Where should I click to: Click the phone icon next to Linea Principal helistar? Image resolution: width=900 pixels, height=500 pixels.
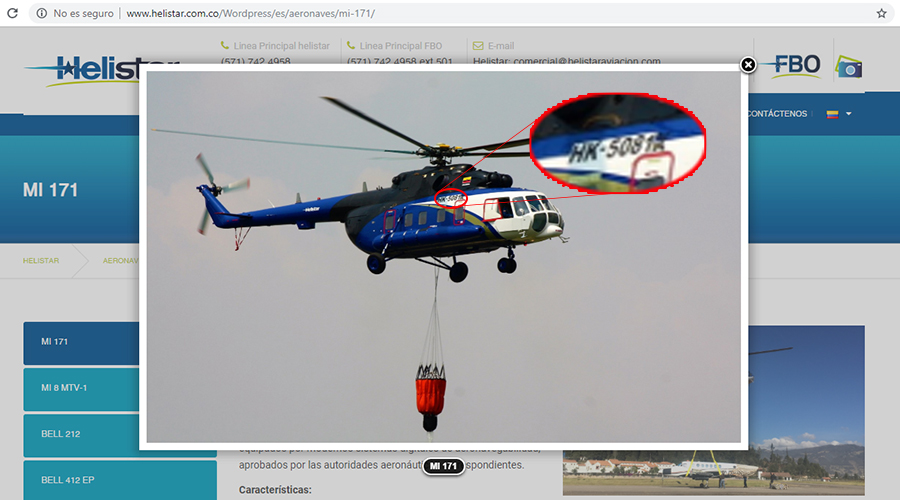224,45
